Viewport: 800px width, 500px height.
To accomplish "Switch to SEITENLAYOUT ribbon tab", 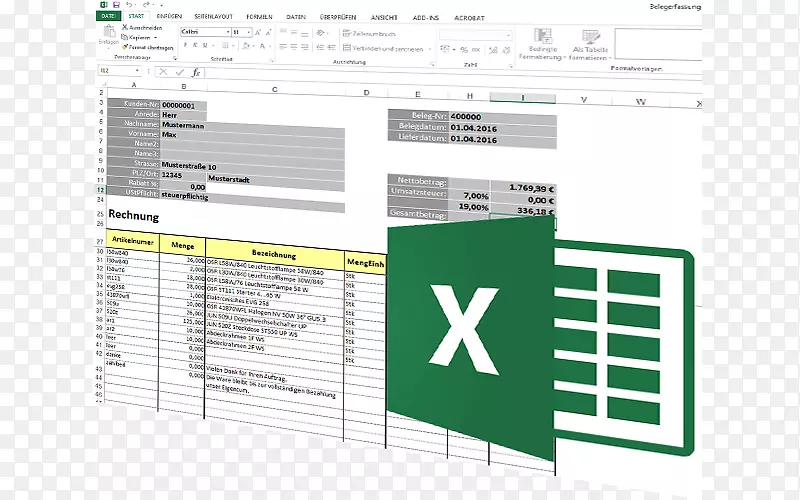I will click(213, 17).
